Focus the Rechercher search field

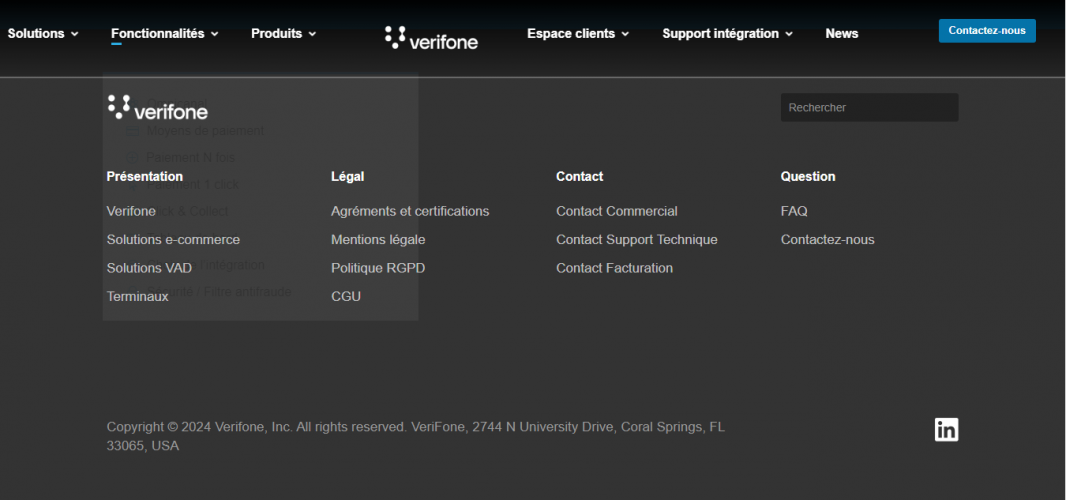point(868,108)
